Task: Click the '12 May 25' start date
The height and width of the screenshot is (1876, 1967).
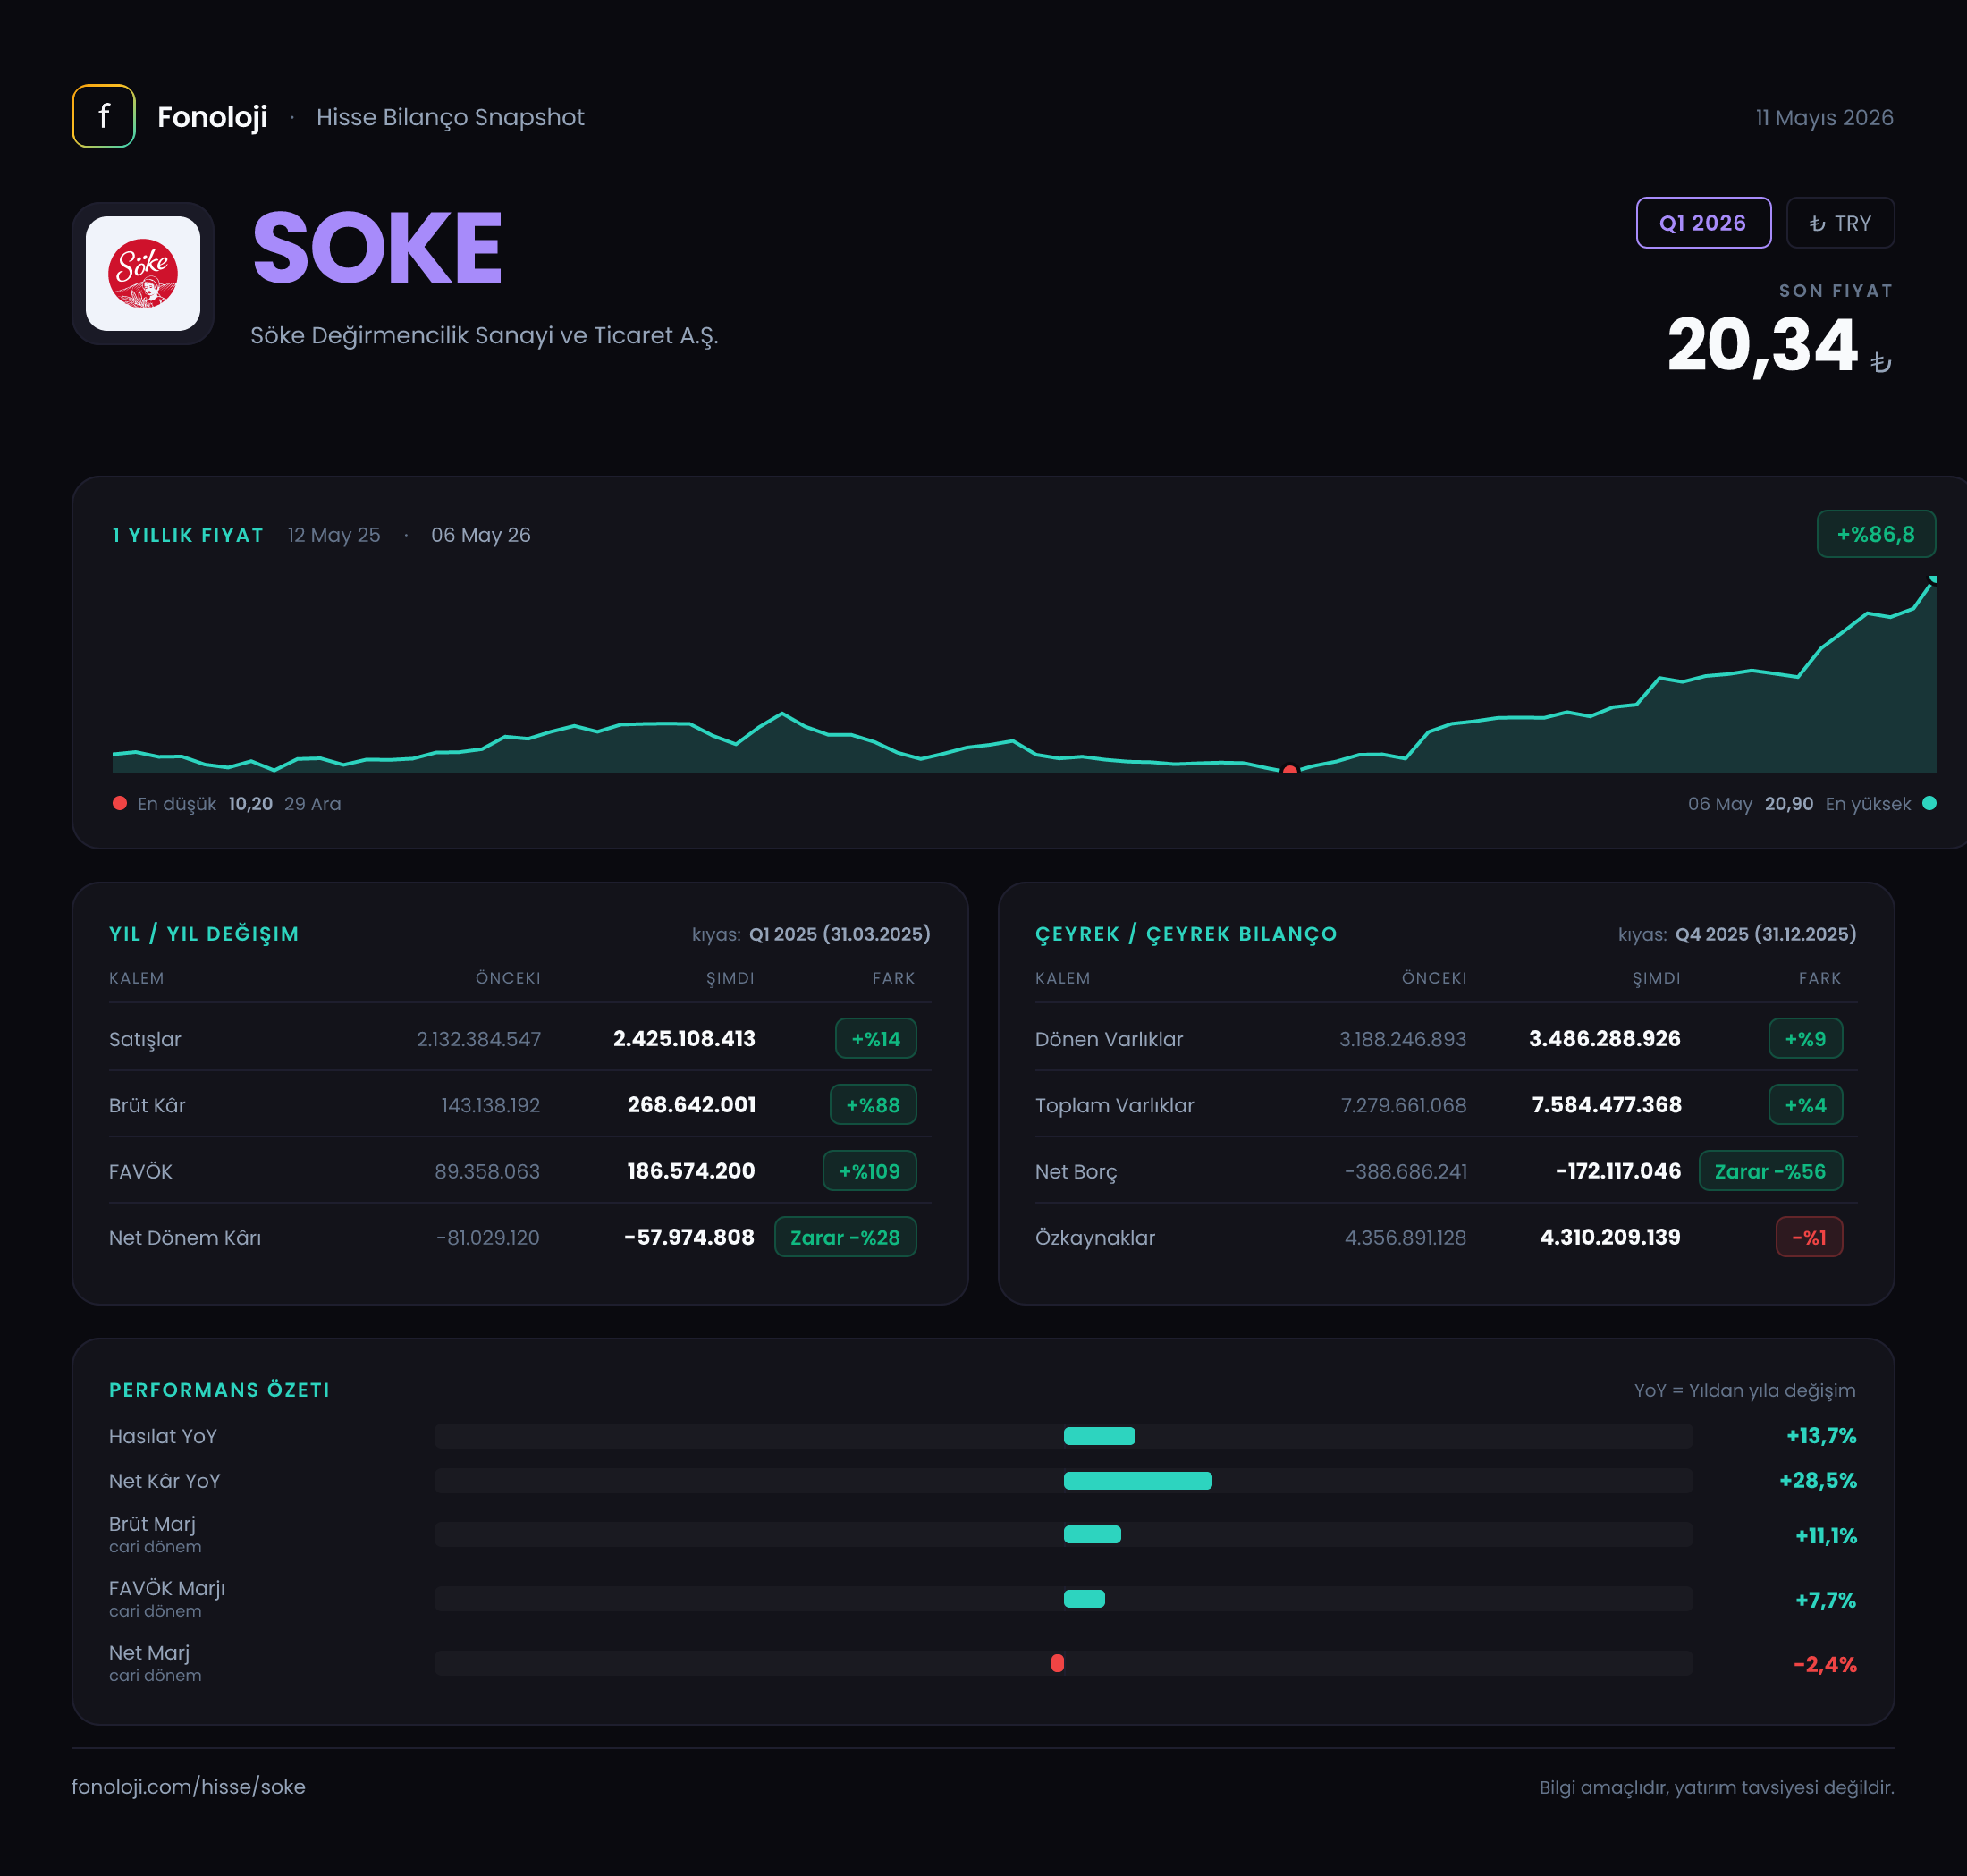Action: click(334, 534)
